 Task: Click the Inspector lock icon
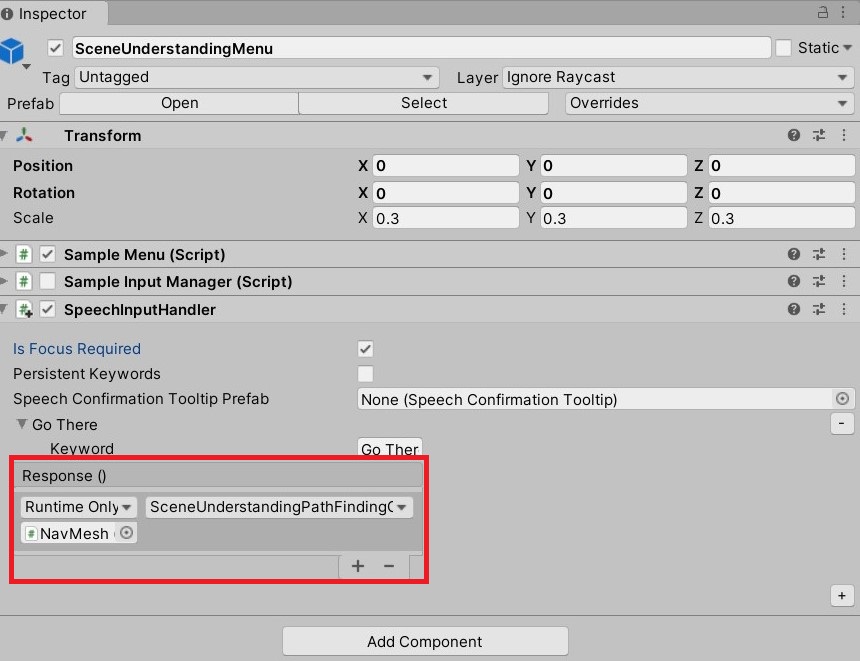[823, 12]
